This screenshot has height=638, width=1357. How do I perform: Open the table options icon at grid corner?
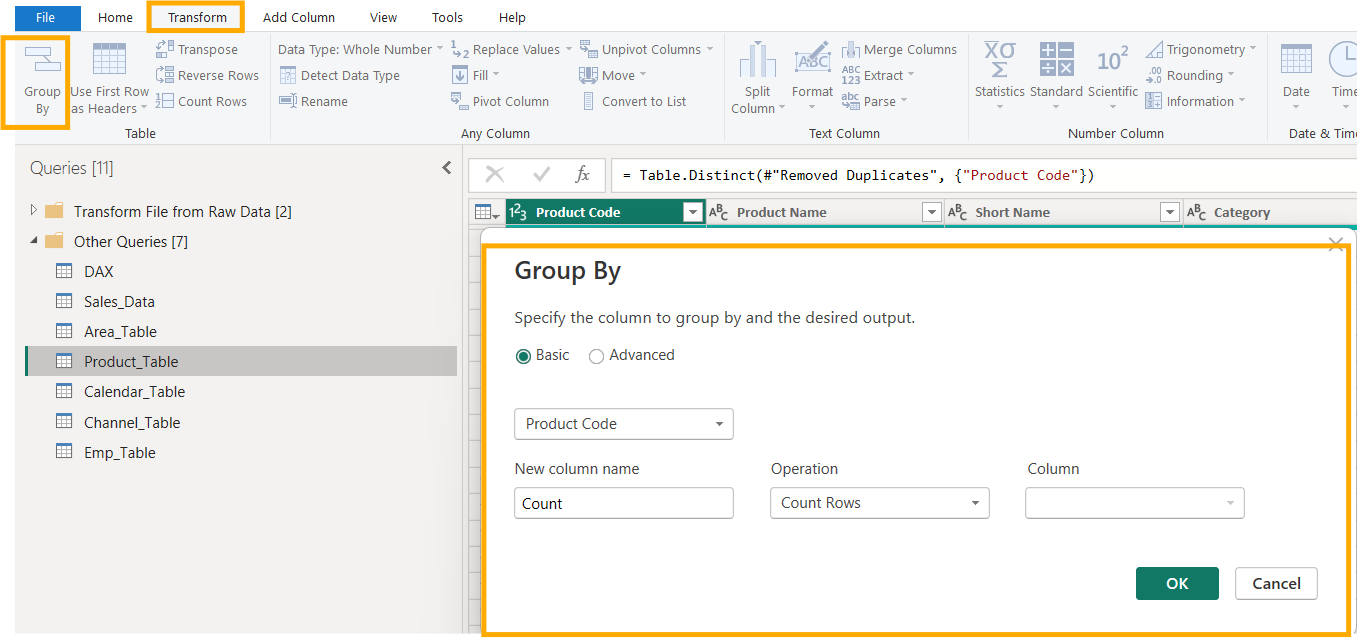pos(487,212)
